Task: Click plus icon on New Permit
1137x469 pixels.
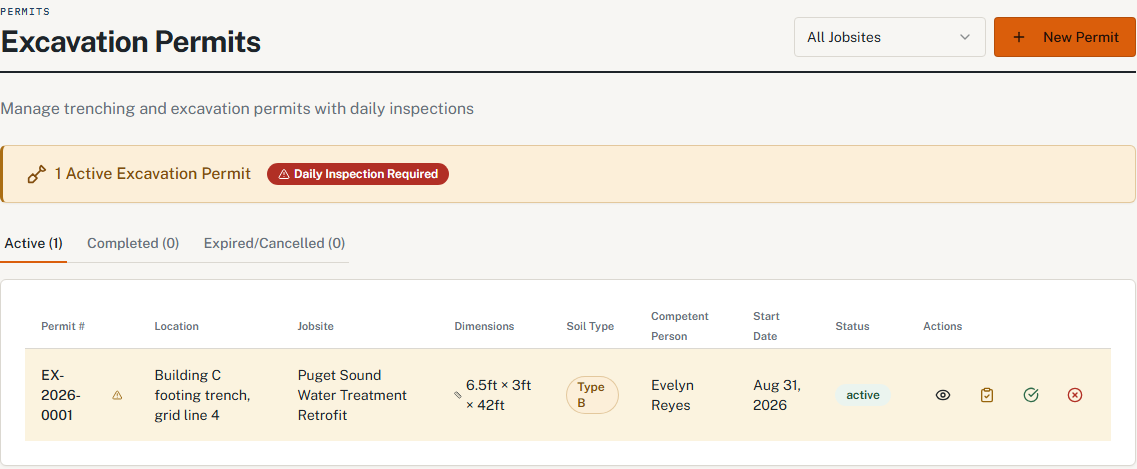Action: point(1019,37)
